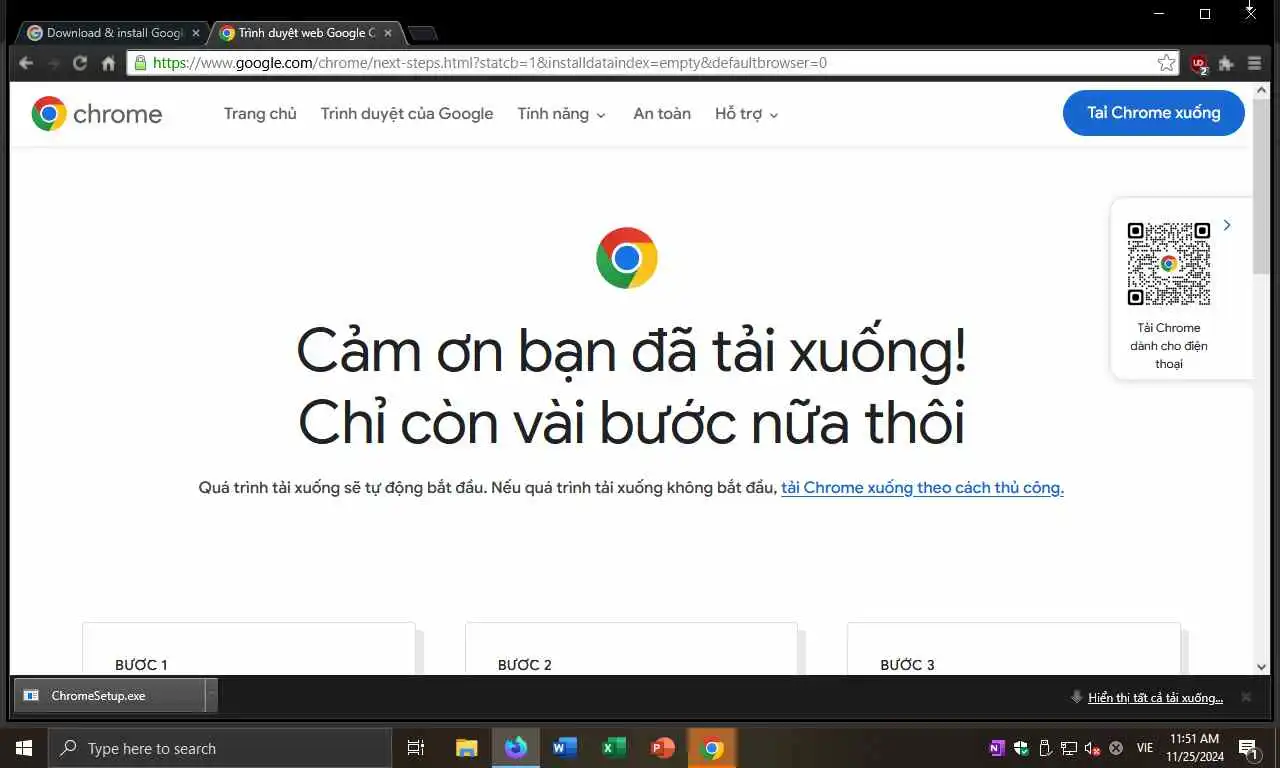This screenshot has height=768, width=1280.
Task: Open the Windows Start menu
Action: [x=24, y=748]
